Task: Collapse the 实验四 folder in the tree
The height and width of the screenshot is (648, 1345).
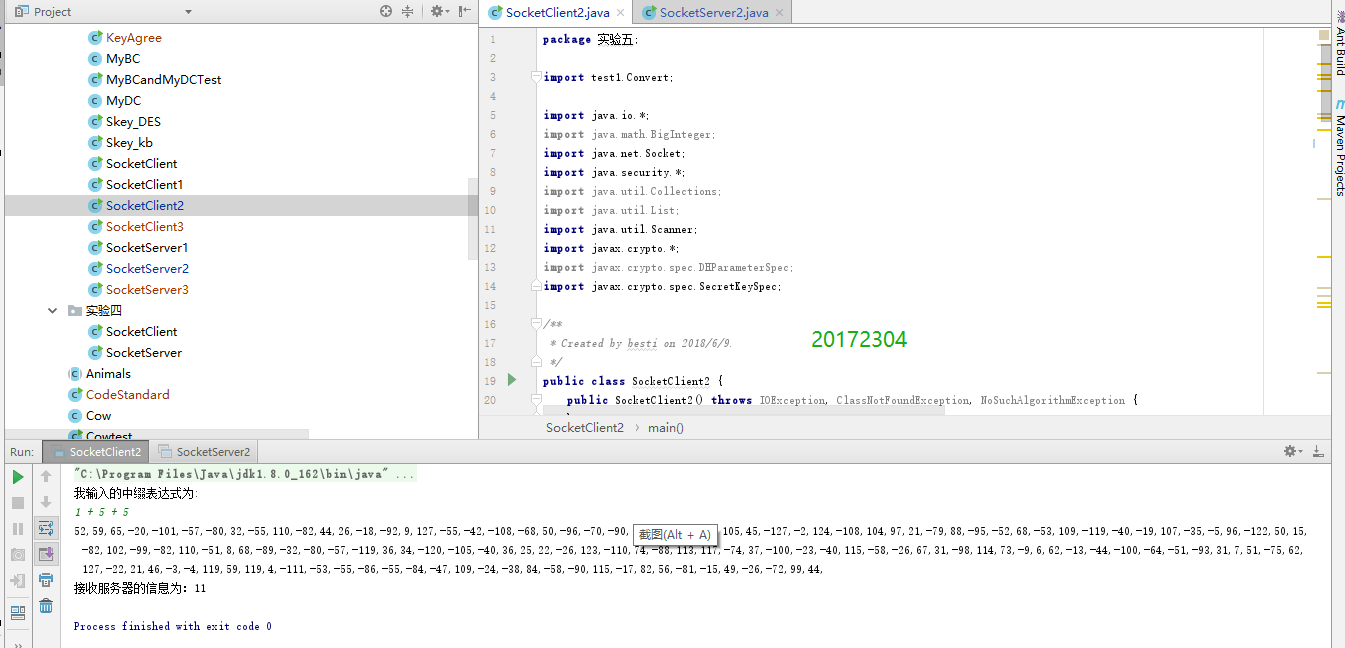Action: tap(53, 311)
